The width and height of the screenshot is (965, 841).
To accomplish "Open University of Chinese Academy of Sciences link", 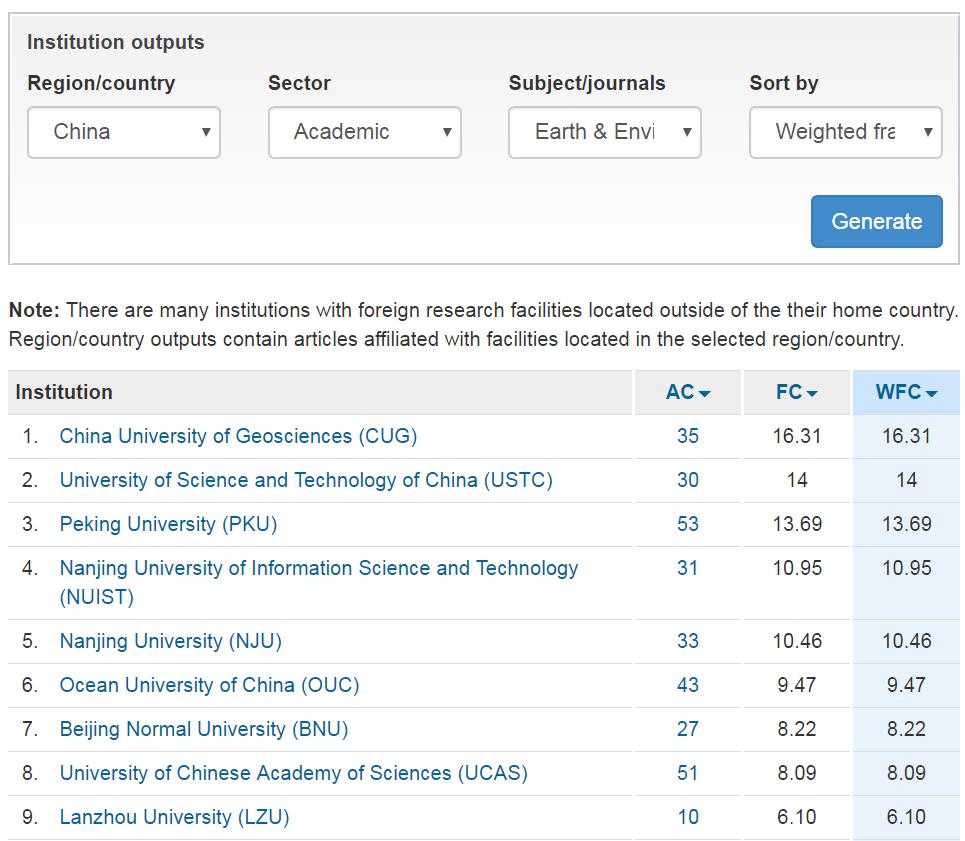I will point(294,773).
